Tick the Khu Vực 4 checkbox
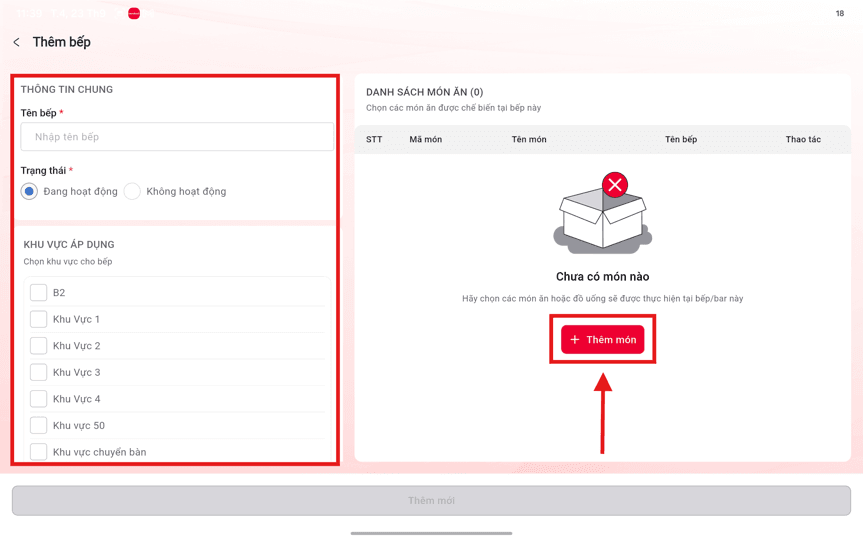Viewport: 863px width, 539px height. coord(39,399)
